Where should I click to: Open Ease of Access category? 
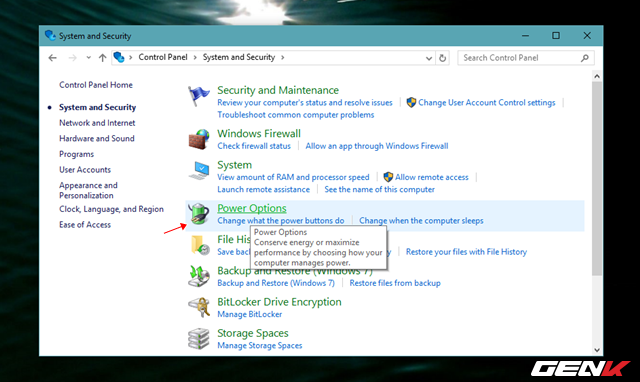[85, 224]
